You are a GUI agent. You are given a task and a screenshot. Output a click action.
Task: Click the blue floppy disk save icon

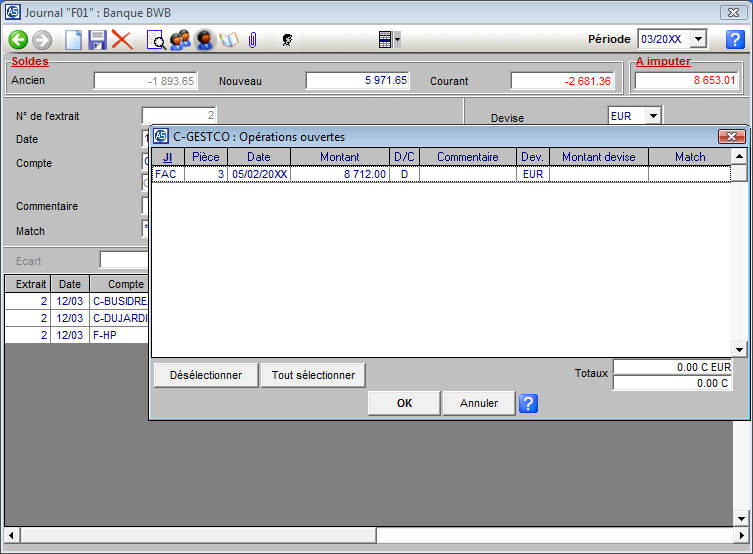coord(98,40)
